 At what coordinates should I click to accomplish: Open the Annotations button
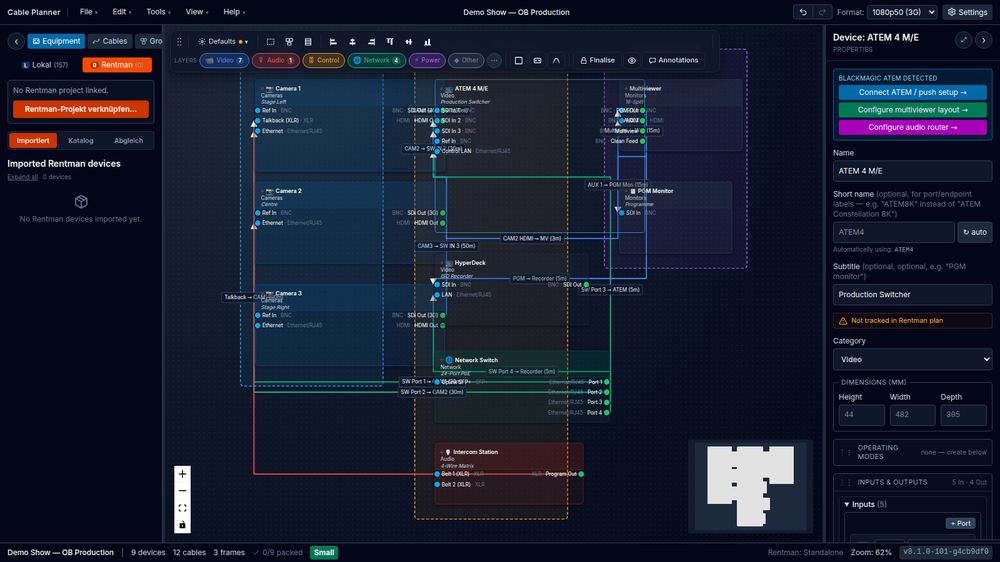673,61
